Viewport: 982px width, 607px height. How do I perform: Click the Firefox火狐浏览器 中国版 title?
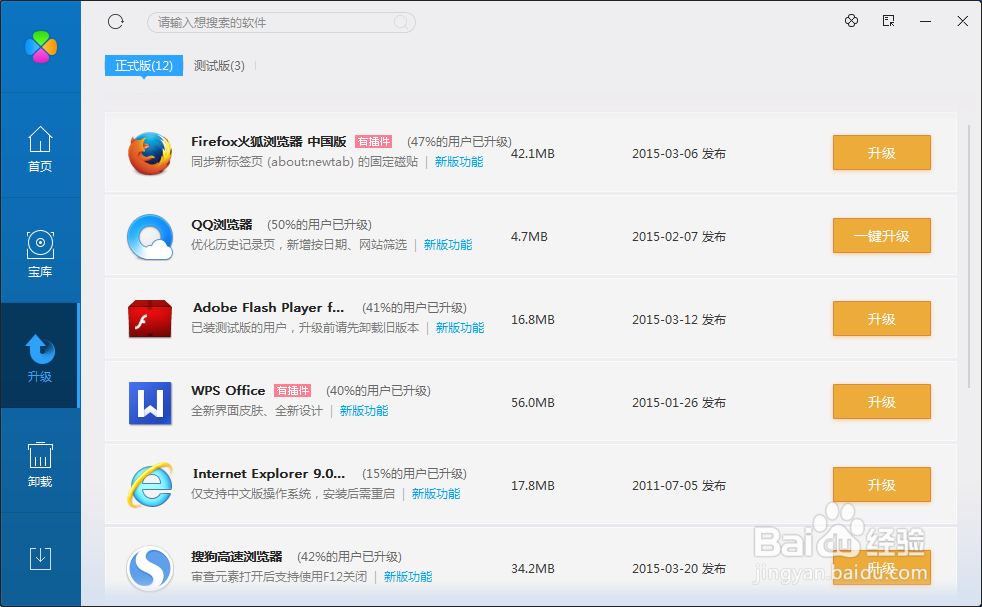click(269, 142)
